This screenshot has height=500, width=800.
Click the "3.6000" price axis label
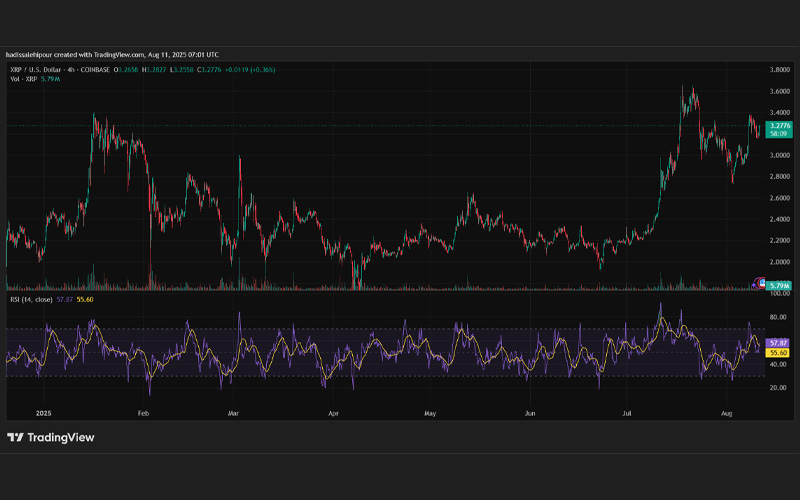pyautogui.click(x=780, y=91)
